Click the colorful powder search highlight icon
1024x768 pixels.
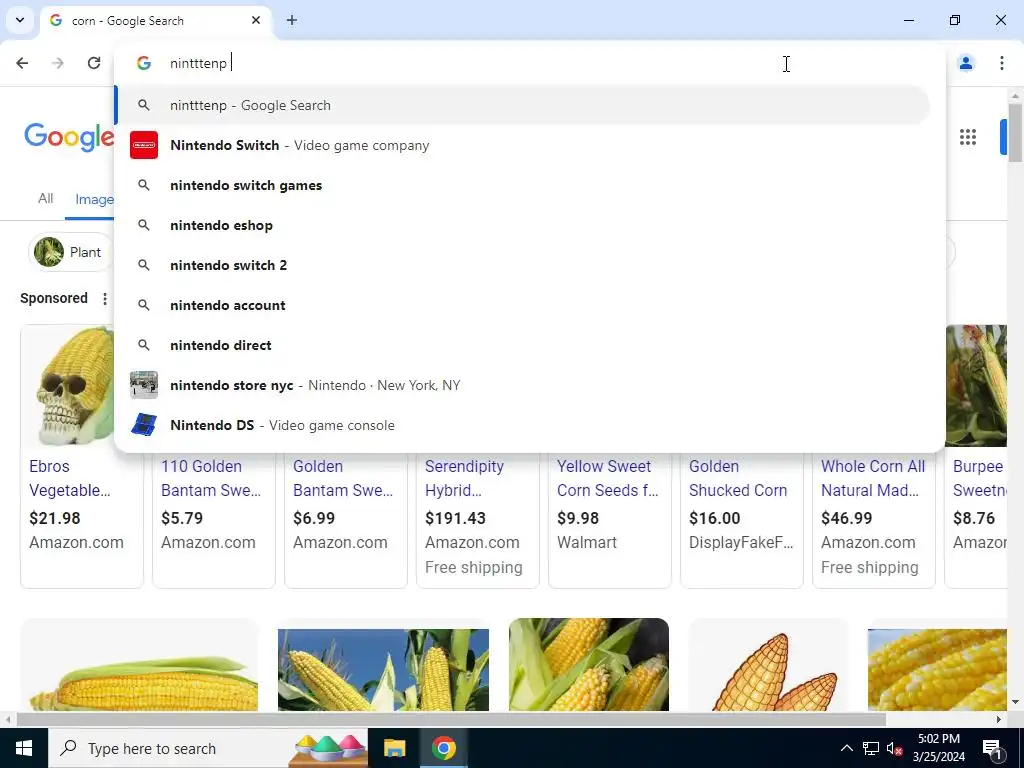[x=330, y=750]
